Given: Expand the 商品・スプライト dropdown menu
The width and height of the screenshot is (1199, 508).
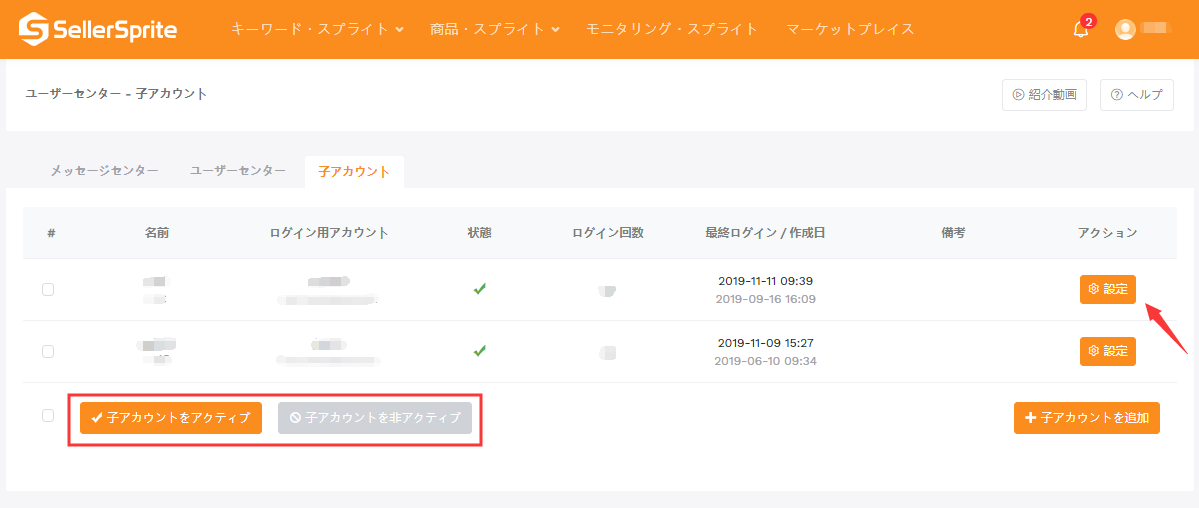Looking at the screenshot, I should click(494, 29).
